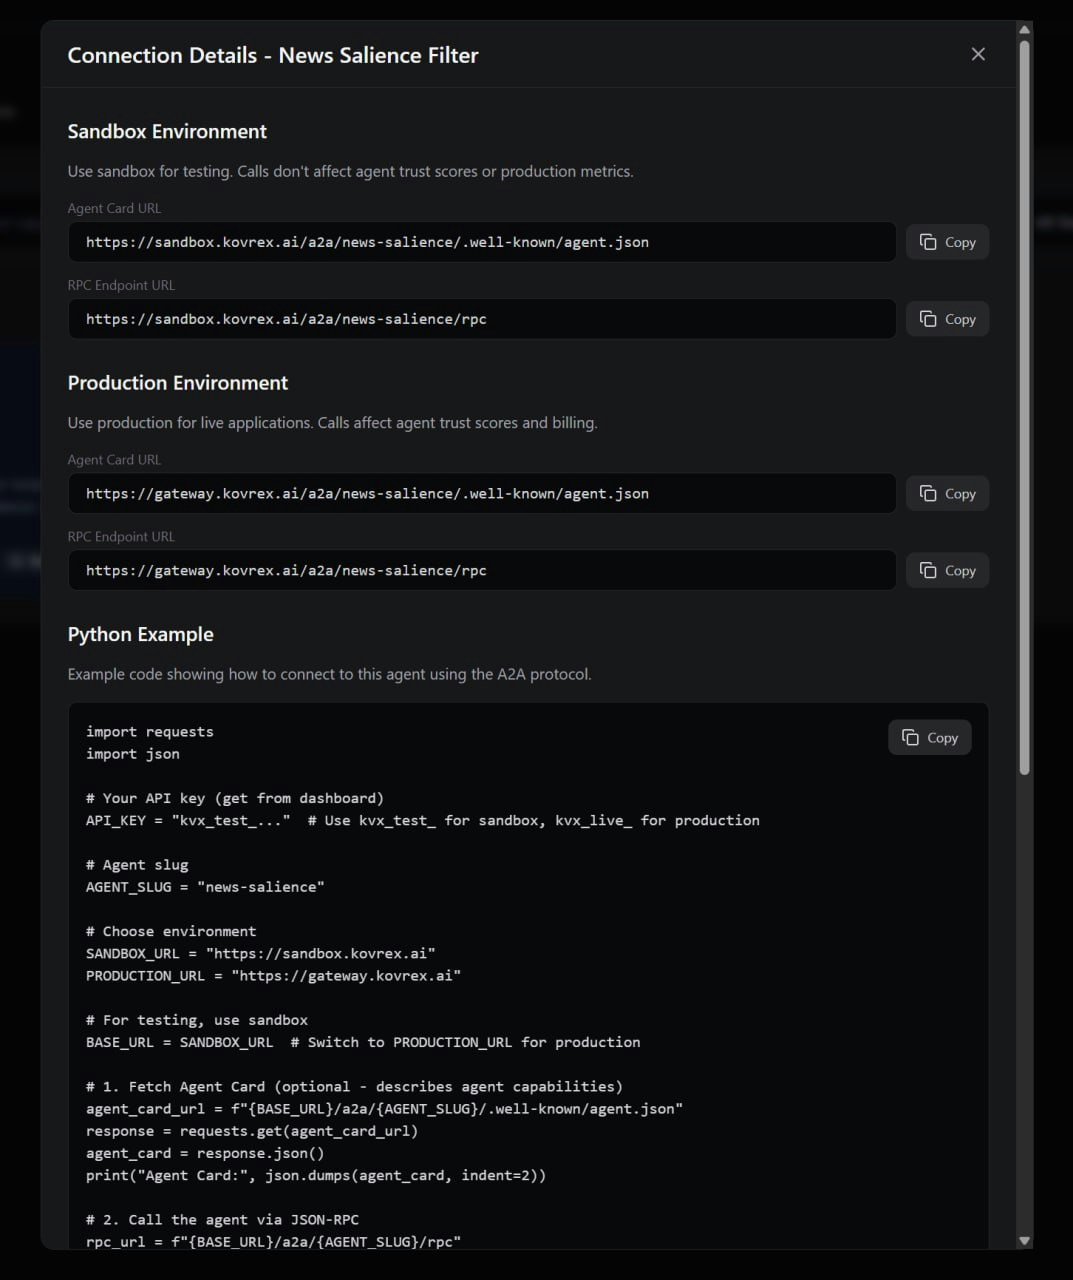The height and width of the screenshot is (1280, 1073).
Task: Select the sandbox Agent Card URL field
Action: [481, 241]
